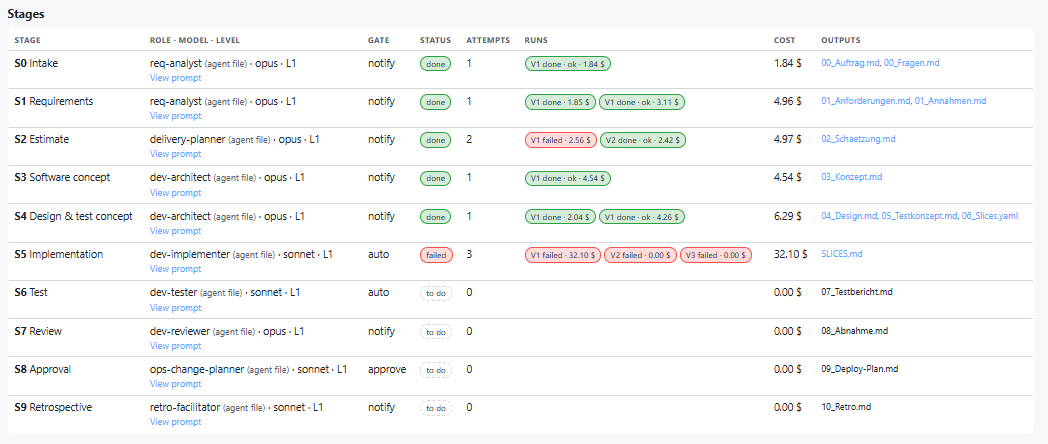Click the OUTPUTS column header
The image size is (1048, 444).
(841, 40)
